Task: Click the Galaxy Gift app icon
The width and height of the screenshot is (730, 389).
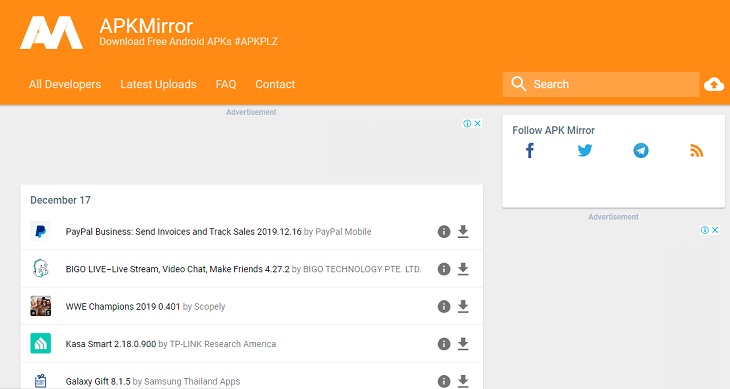Action: click(41, 381)
